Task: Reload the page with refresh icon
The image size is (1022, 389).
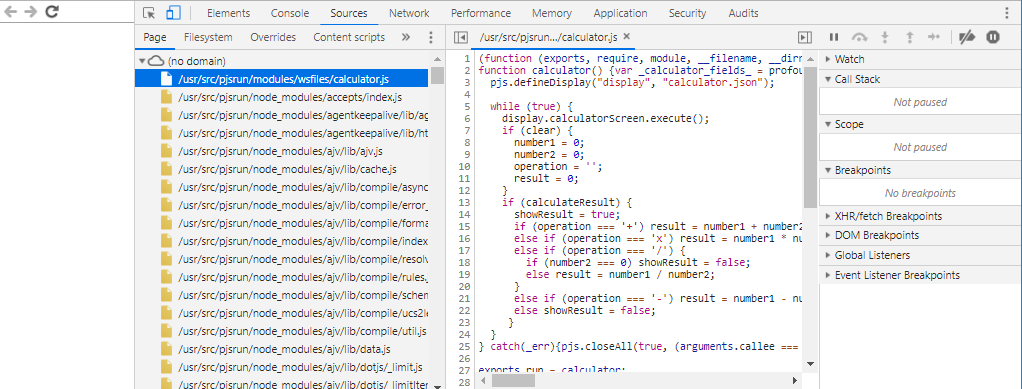Action: 52,11
